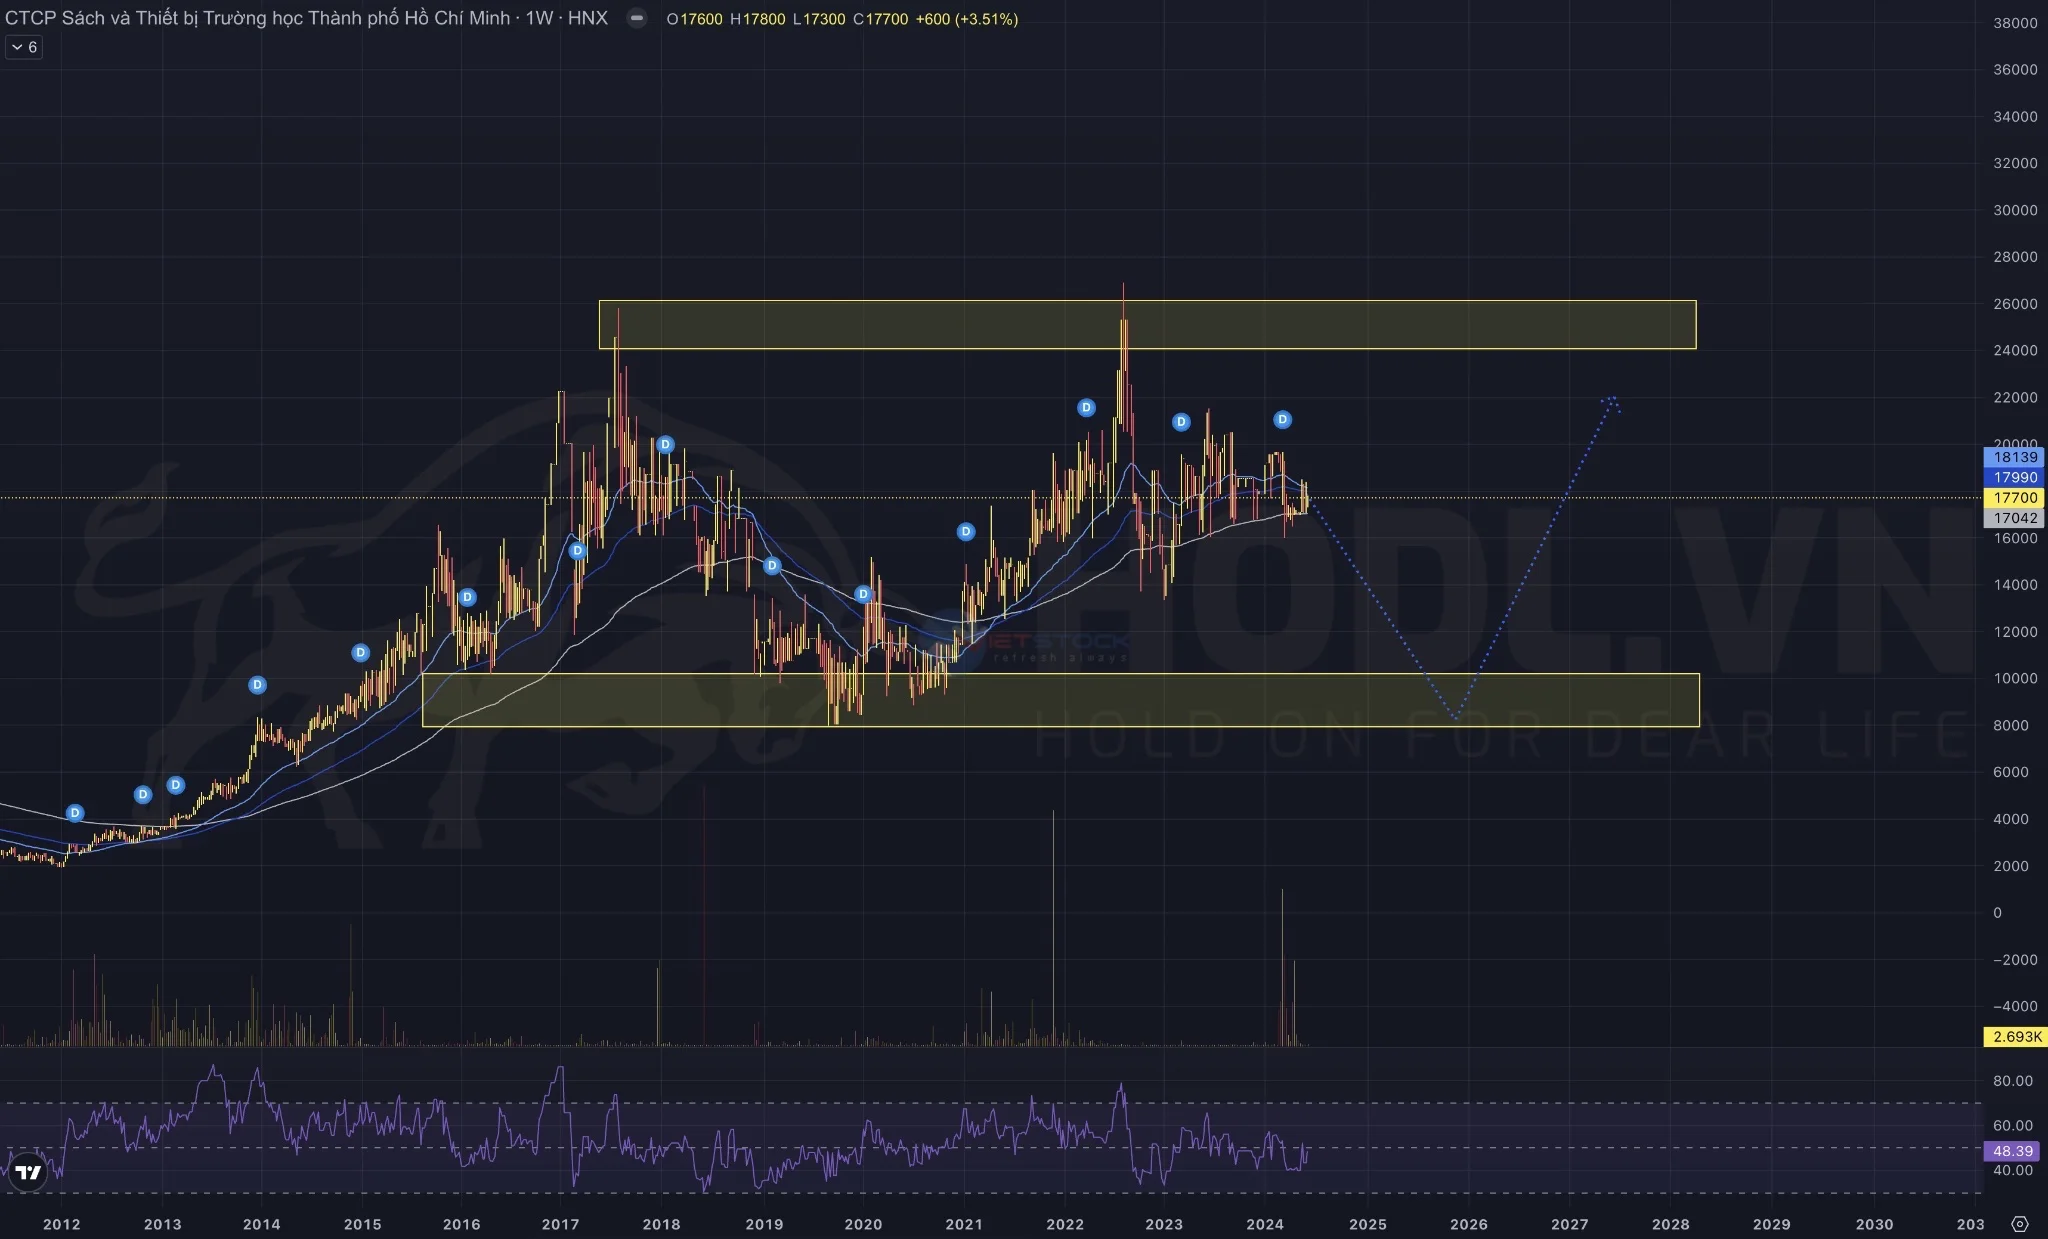Image resolution: width=2048 pixels, height=1239 pixels.
Task: Click dividend D marker just before 2015
Action: (x=360, y=653)
